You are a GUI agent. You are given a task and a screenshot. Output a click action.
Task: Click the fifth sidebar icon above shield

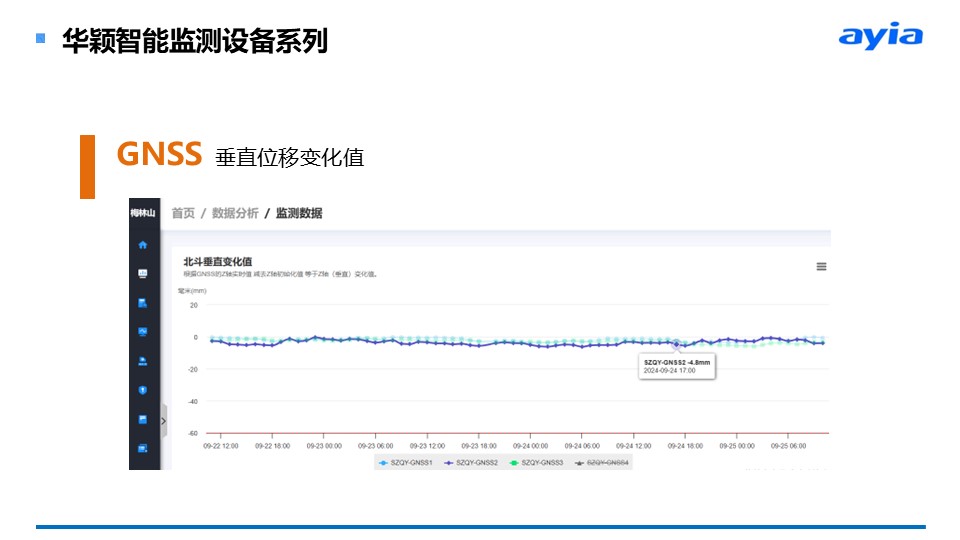click(x=142, y=361)
